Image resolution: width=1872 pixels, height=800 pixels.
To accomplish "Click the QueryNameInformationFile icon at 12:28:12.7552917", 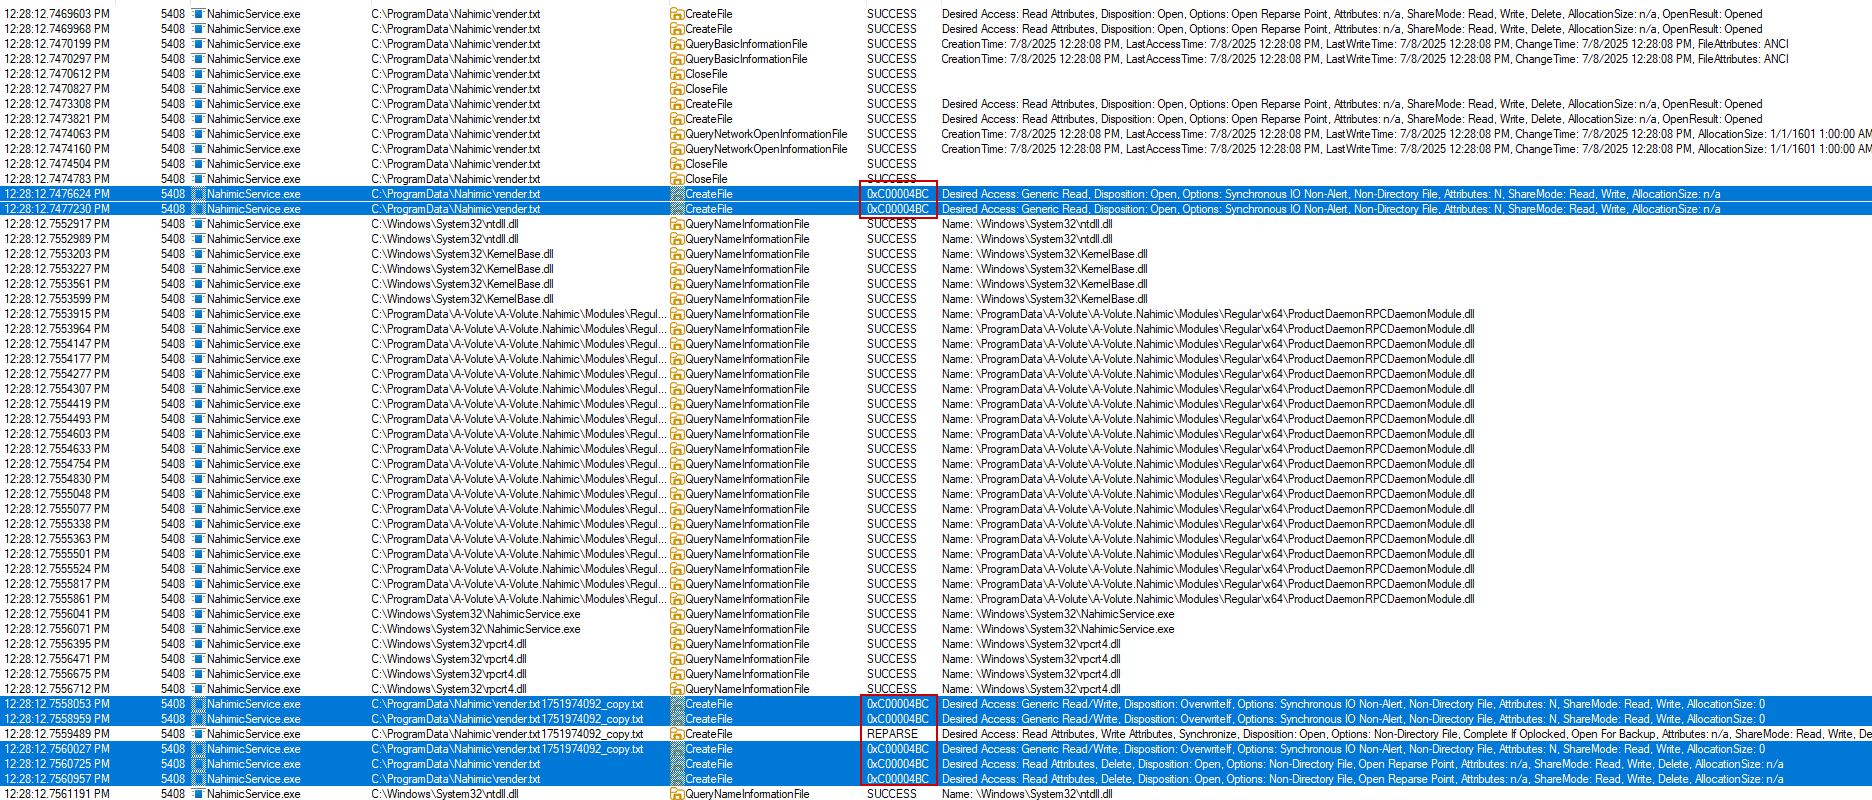I will 677,224.
